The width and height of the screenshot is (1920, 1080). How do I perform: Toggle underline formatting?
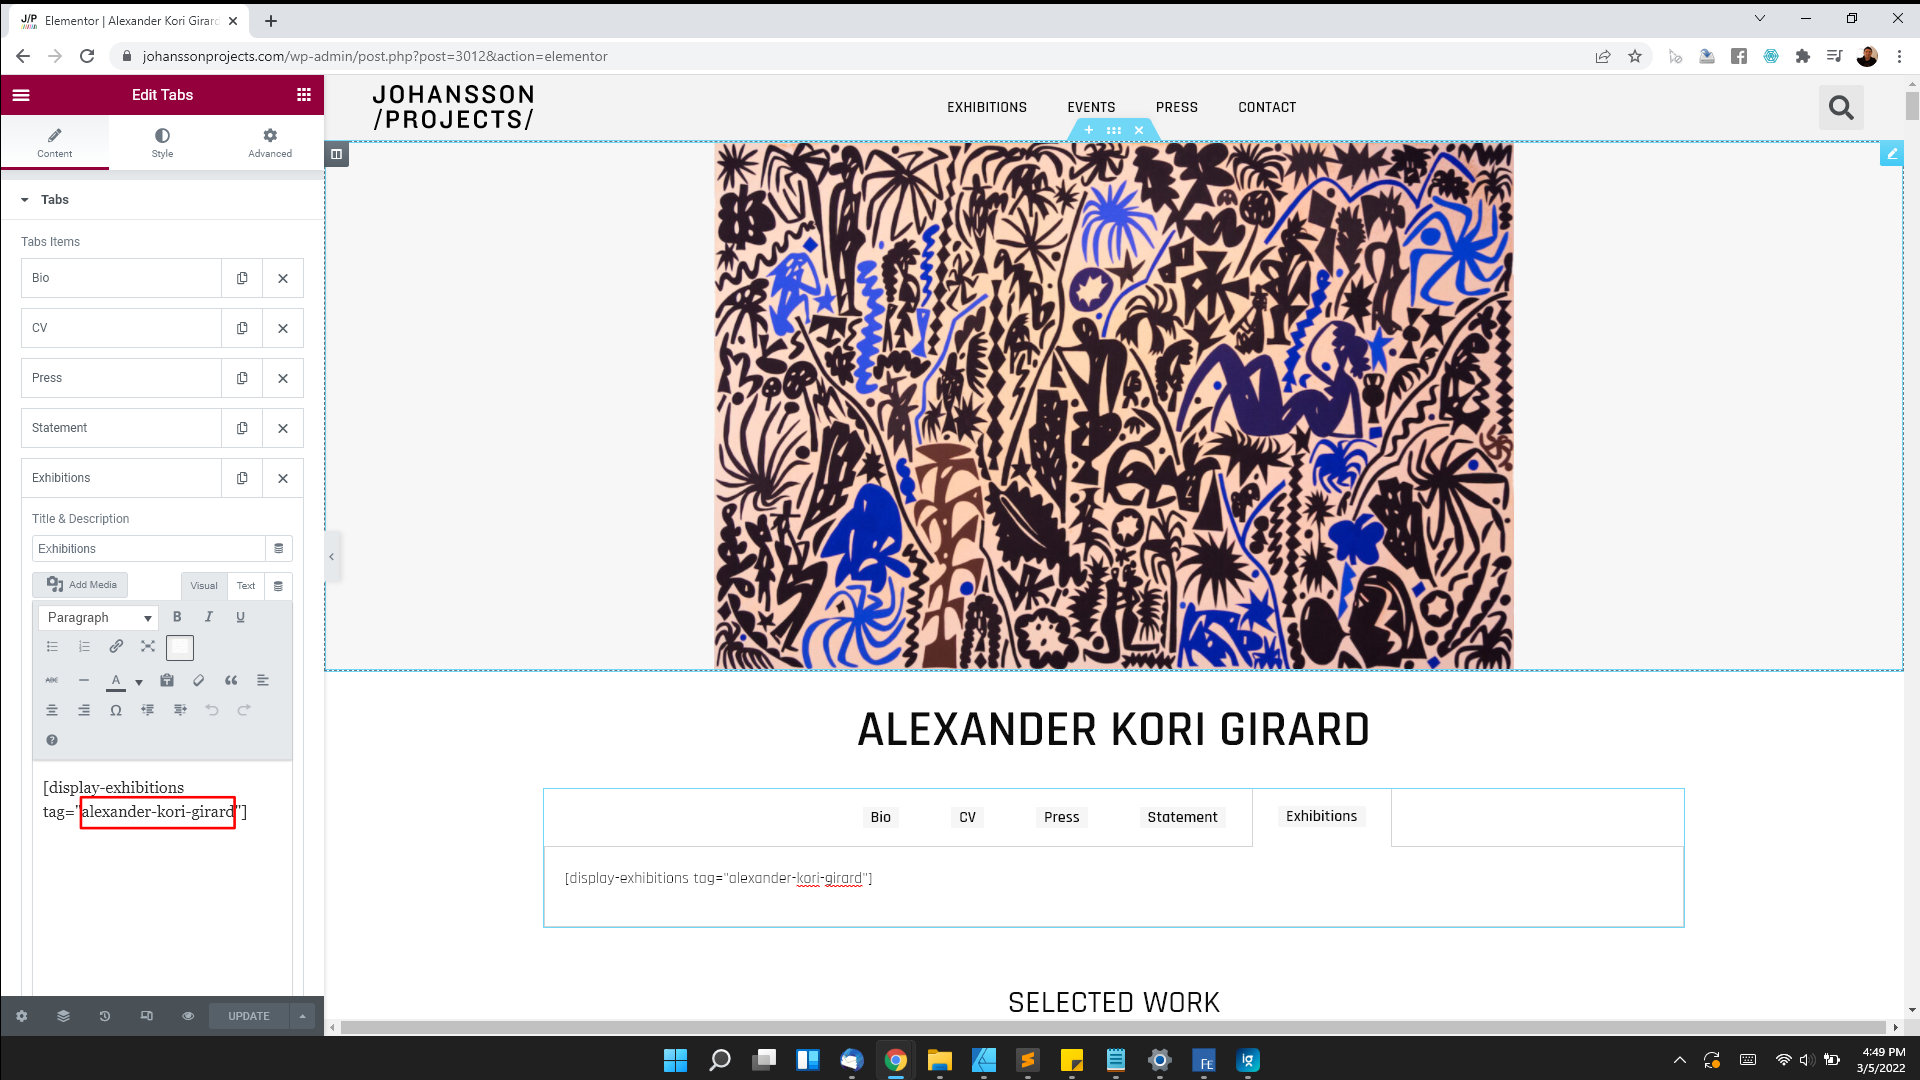(x=240, y=617)
